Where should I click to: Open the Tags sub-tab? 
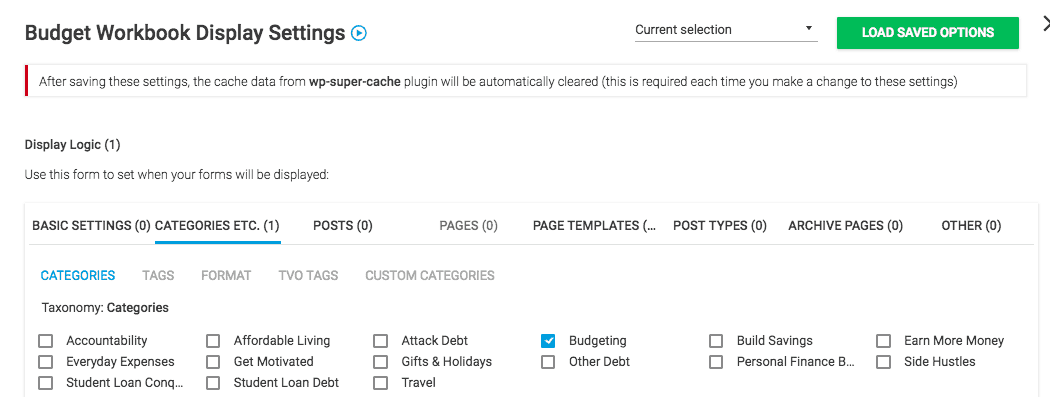pyautogui.click(x=158, y=276)
